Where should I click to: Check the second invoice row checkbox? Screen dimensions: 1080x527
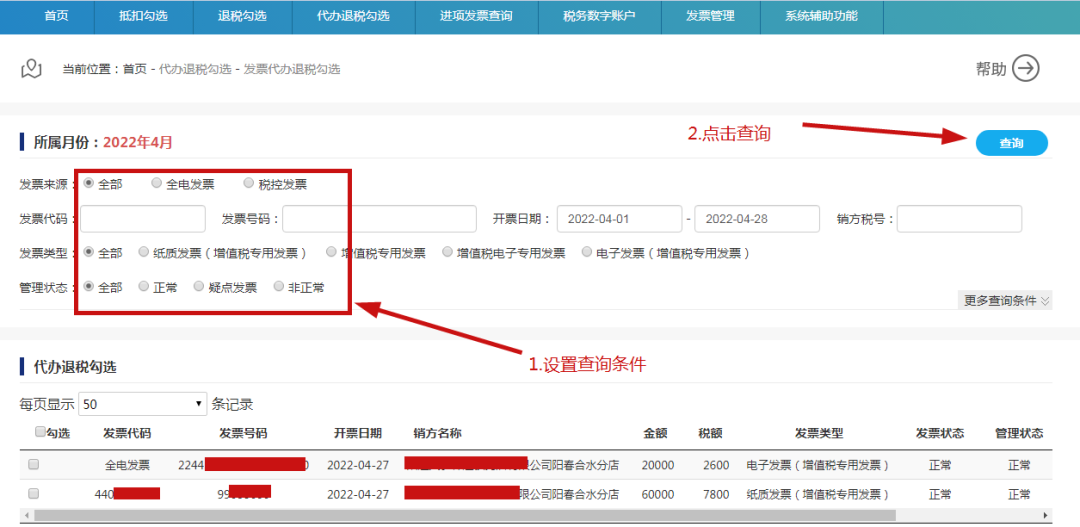coord(34,494)
